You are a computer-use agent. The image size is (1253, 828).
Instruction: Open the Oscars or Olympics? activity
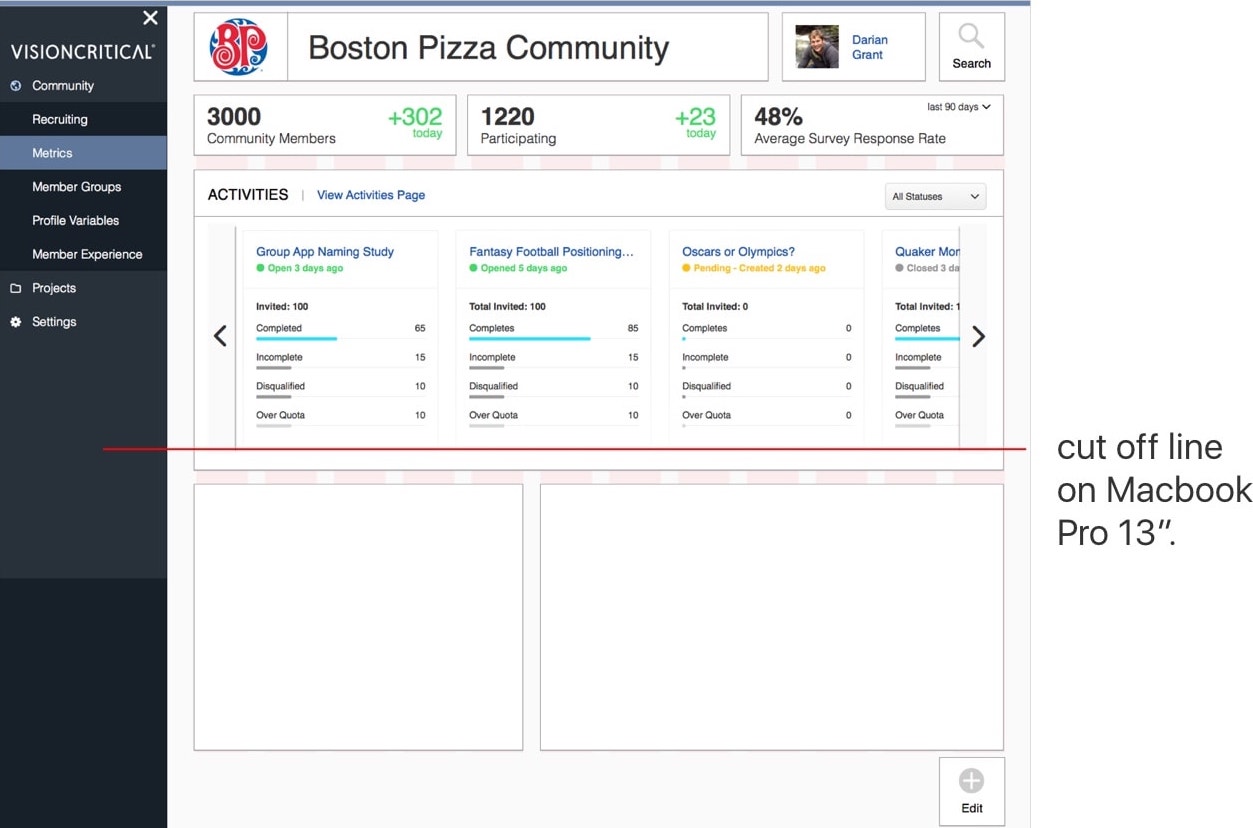(738, 252)
